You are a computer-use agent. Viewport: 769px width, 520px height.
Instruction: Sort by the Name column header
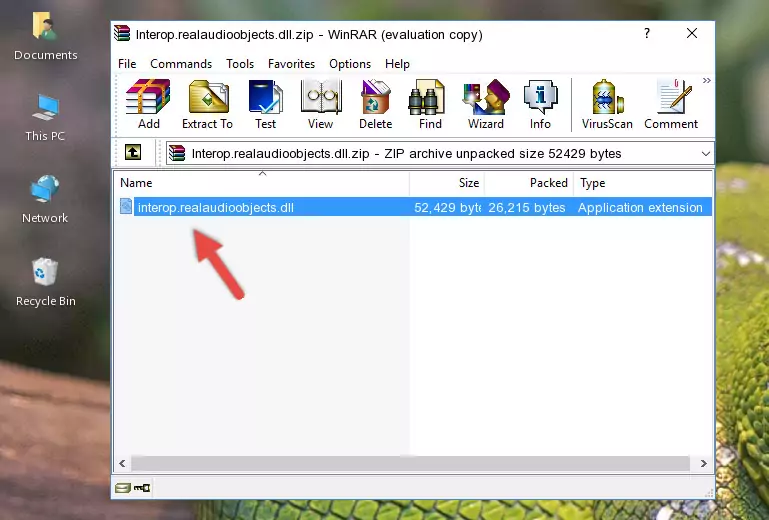pos(262,182)
